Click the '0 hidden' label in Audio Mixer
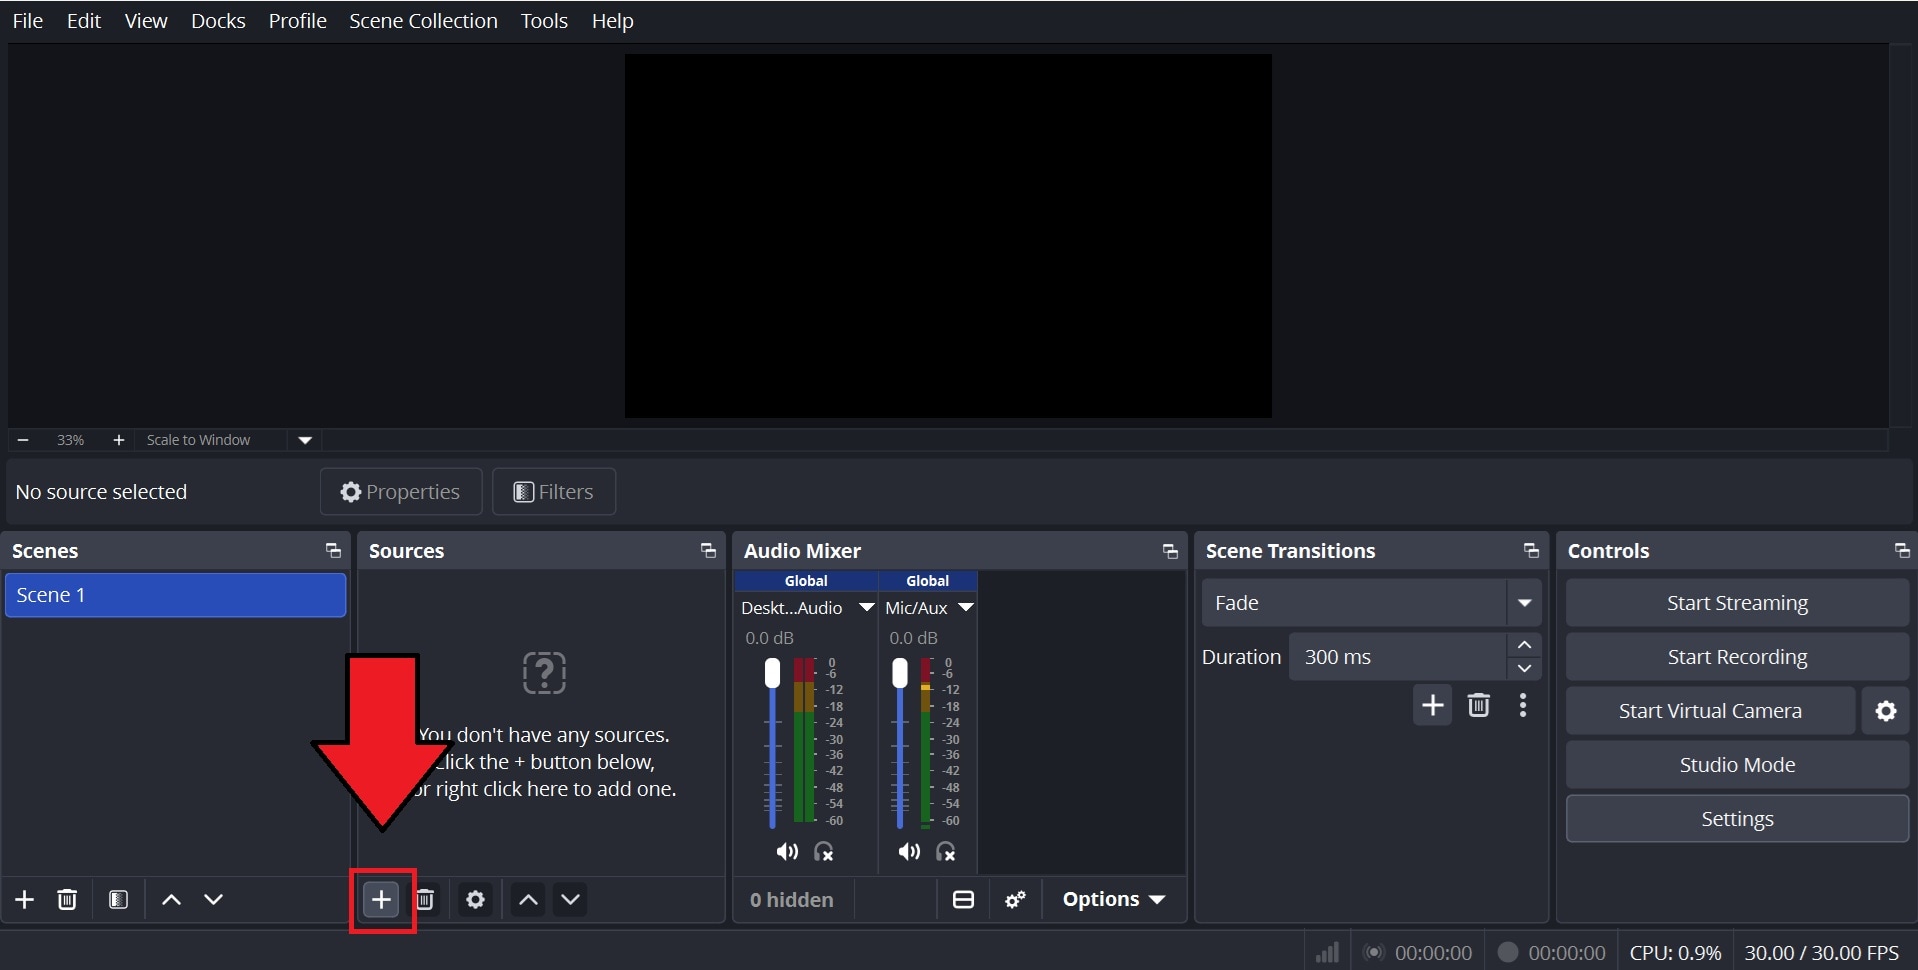The width and height of the screenshot is (1918, 970). pos(792,900)
